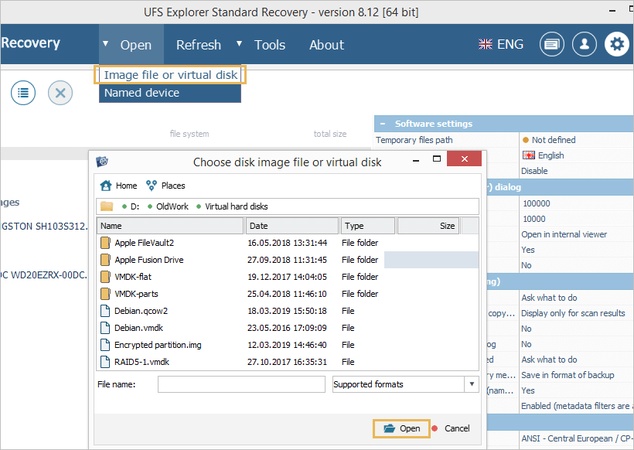Click Refresh in top toolbar
Image resolution: width=634 pixels, height=450 pixels.
click(x=199, y=45)
